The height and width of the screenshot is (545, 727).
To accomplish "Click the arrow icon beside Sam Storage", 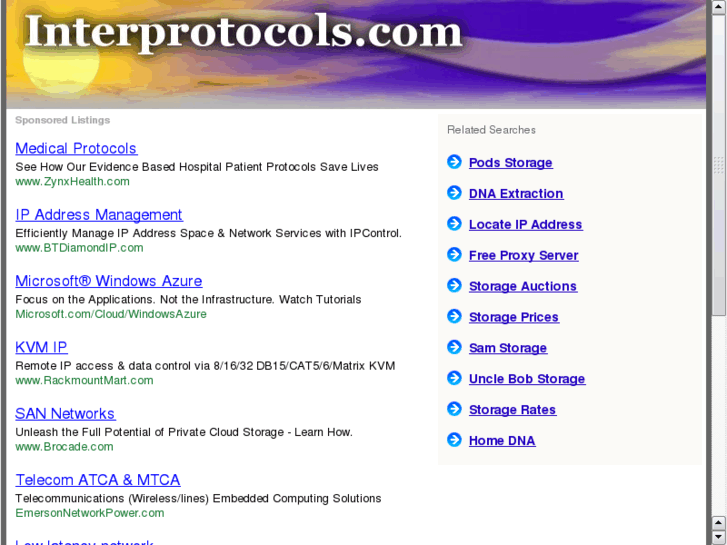I will (454, 347).
